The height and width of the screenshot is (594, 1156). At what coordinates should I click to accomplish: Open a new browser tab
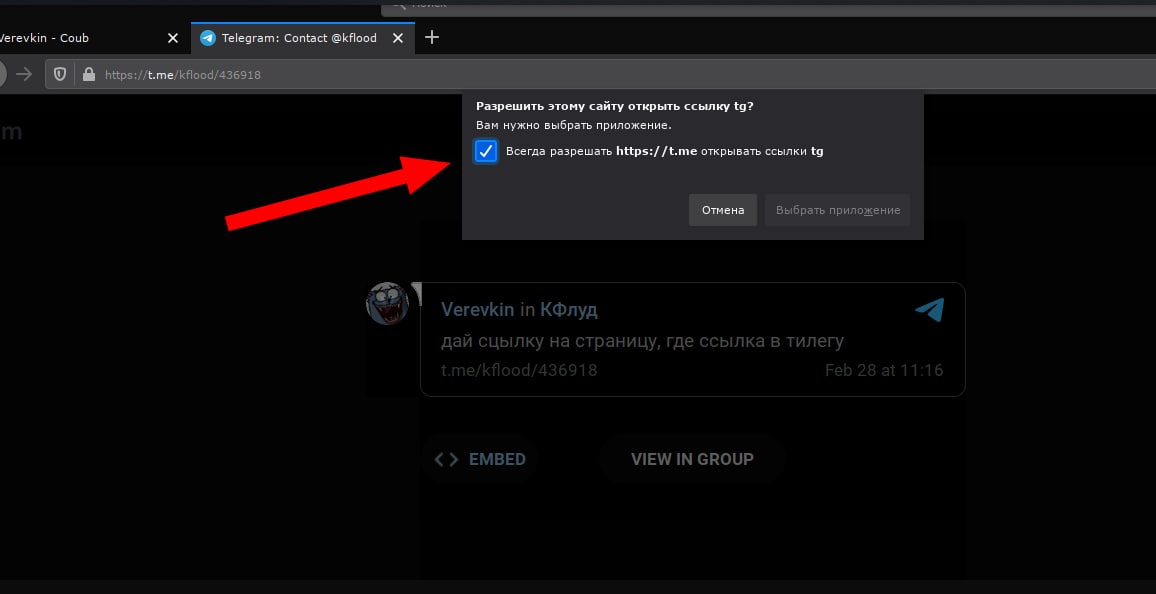[x=432, y=38]
